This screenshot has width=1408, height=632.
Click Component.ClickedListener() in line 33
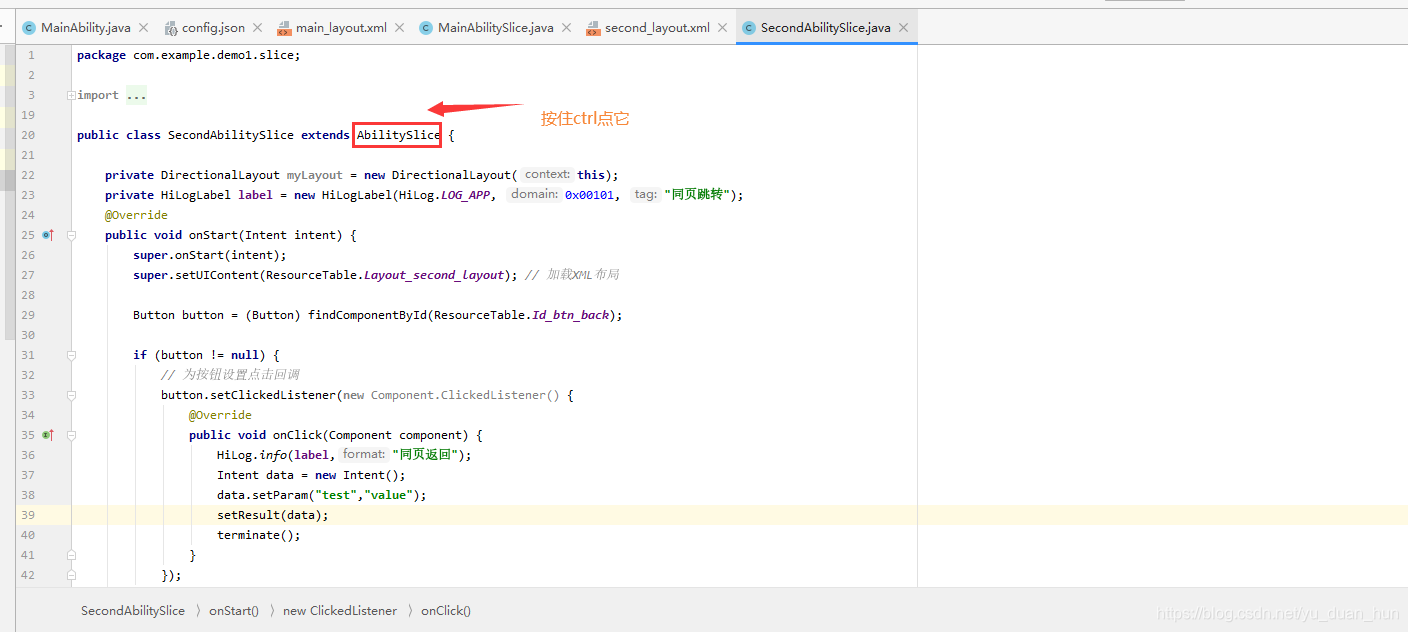465,395
